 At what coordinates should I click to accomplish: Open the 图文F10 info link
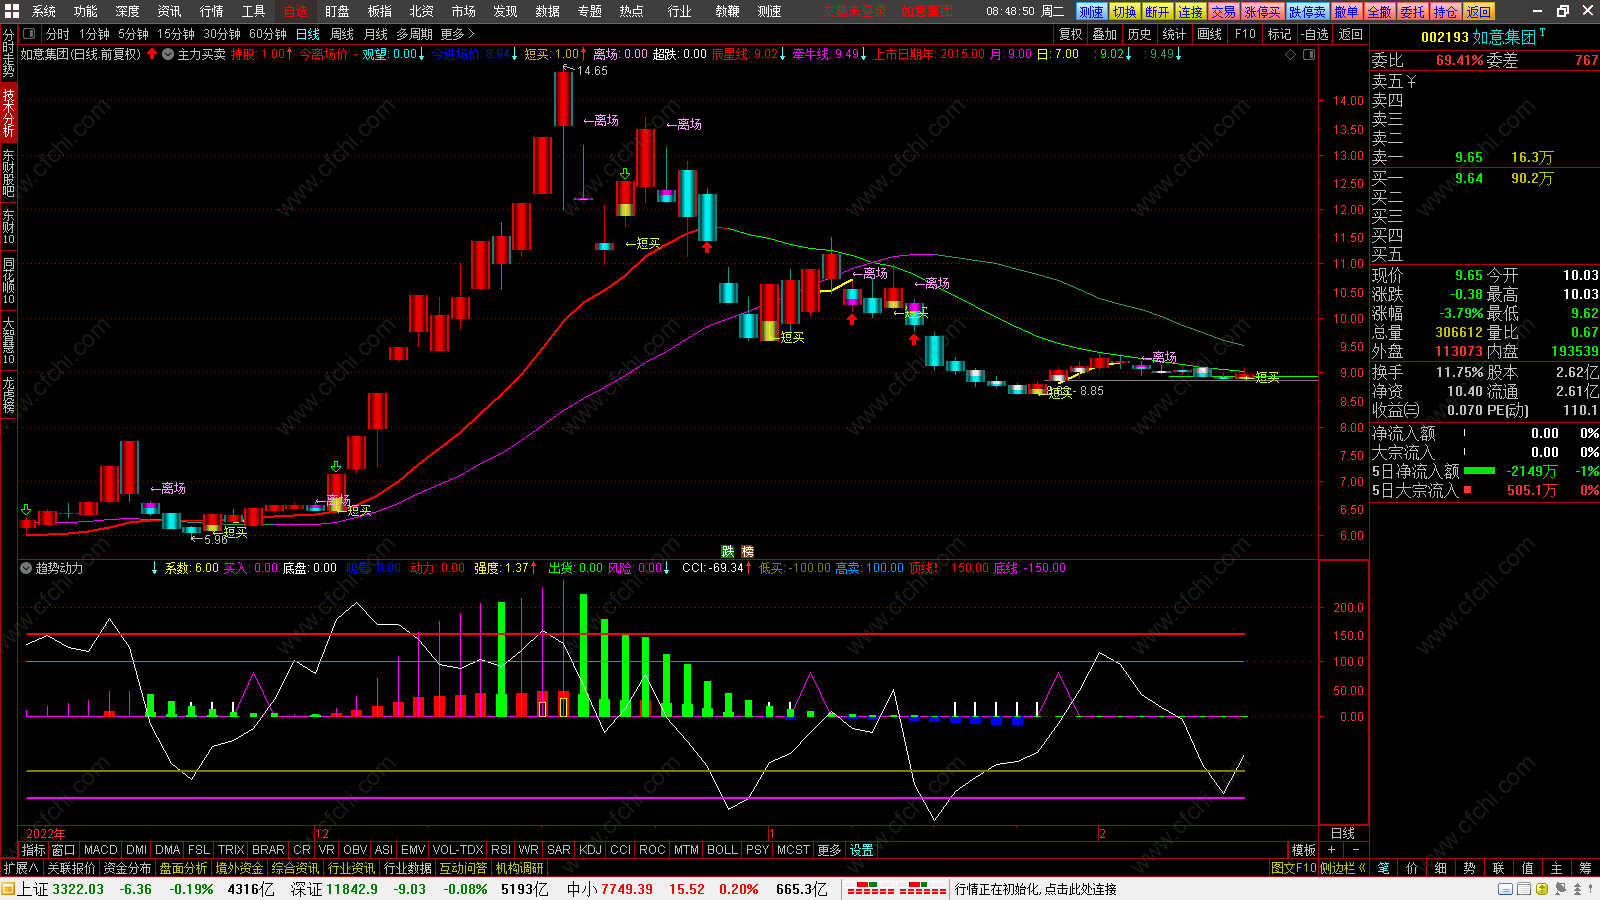click(1294, 868)
